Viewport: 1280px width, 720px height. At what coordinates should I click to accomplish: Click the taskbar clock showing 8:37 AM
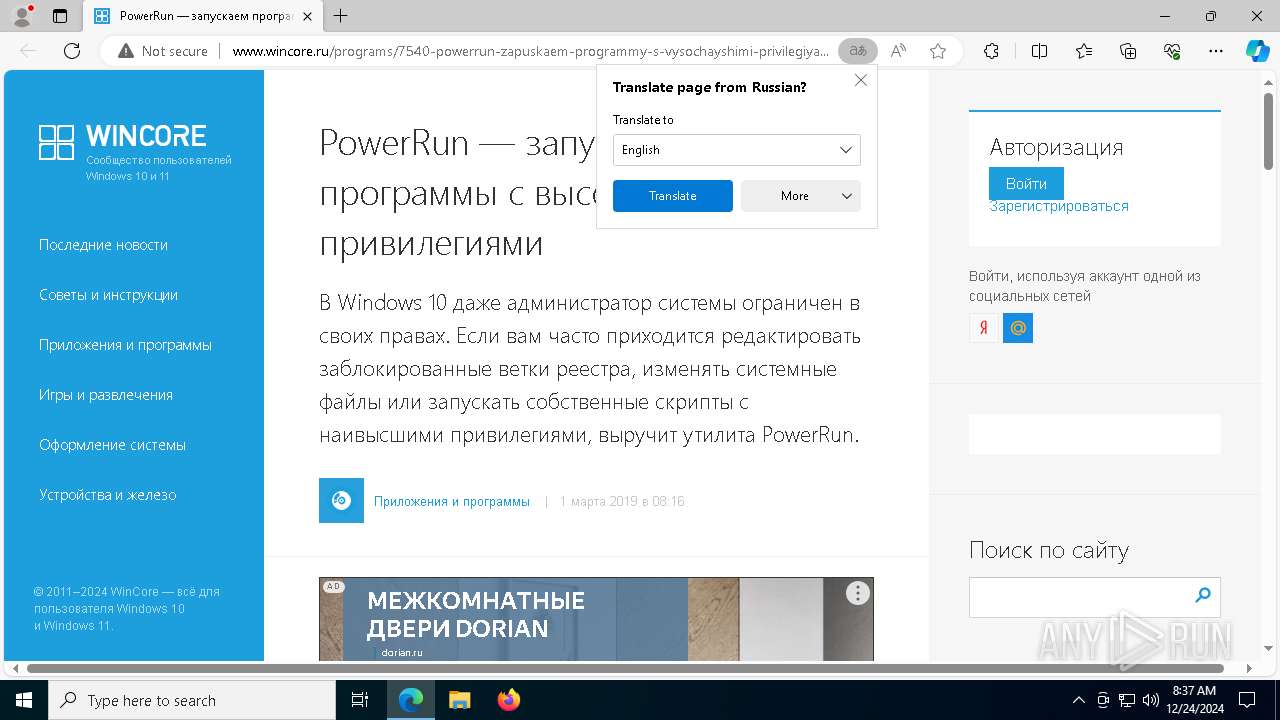[x=1194, y=700]
